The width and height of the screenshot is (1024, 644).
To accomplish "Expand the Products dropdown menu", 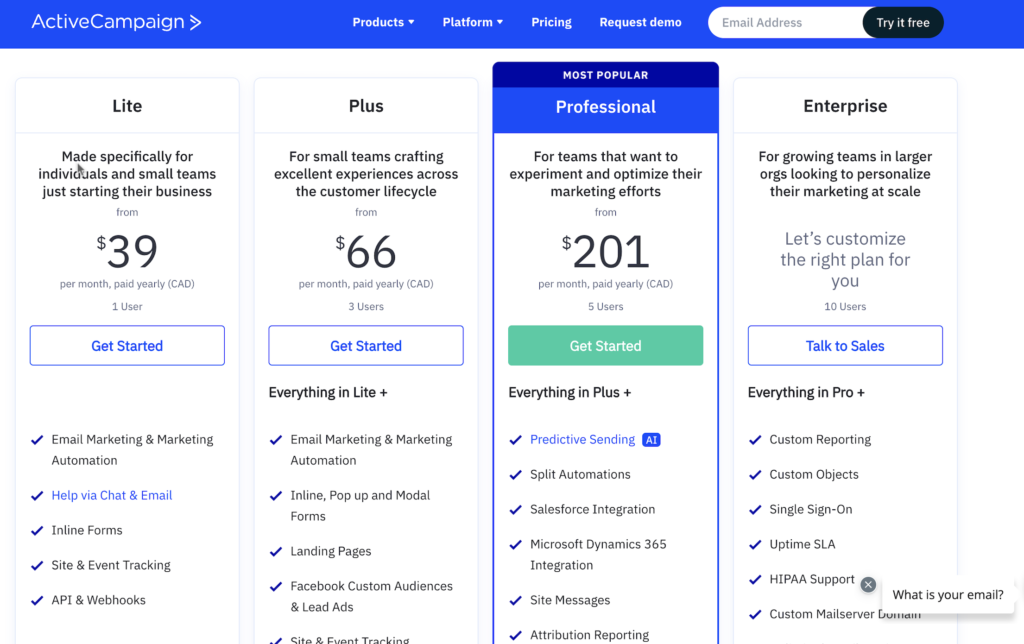I will pyautogui.click(x=383, y=22).
